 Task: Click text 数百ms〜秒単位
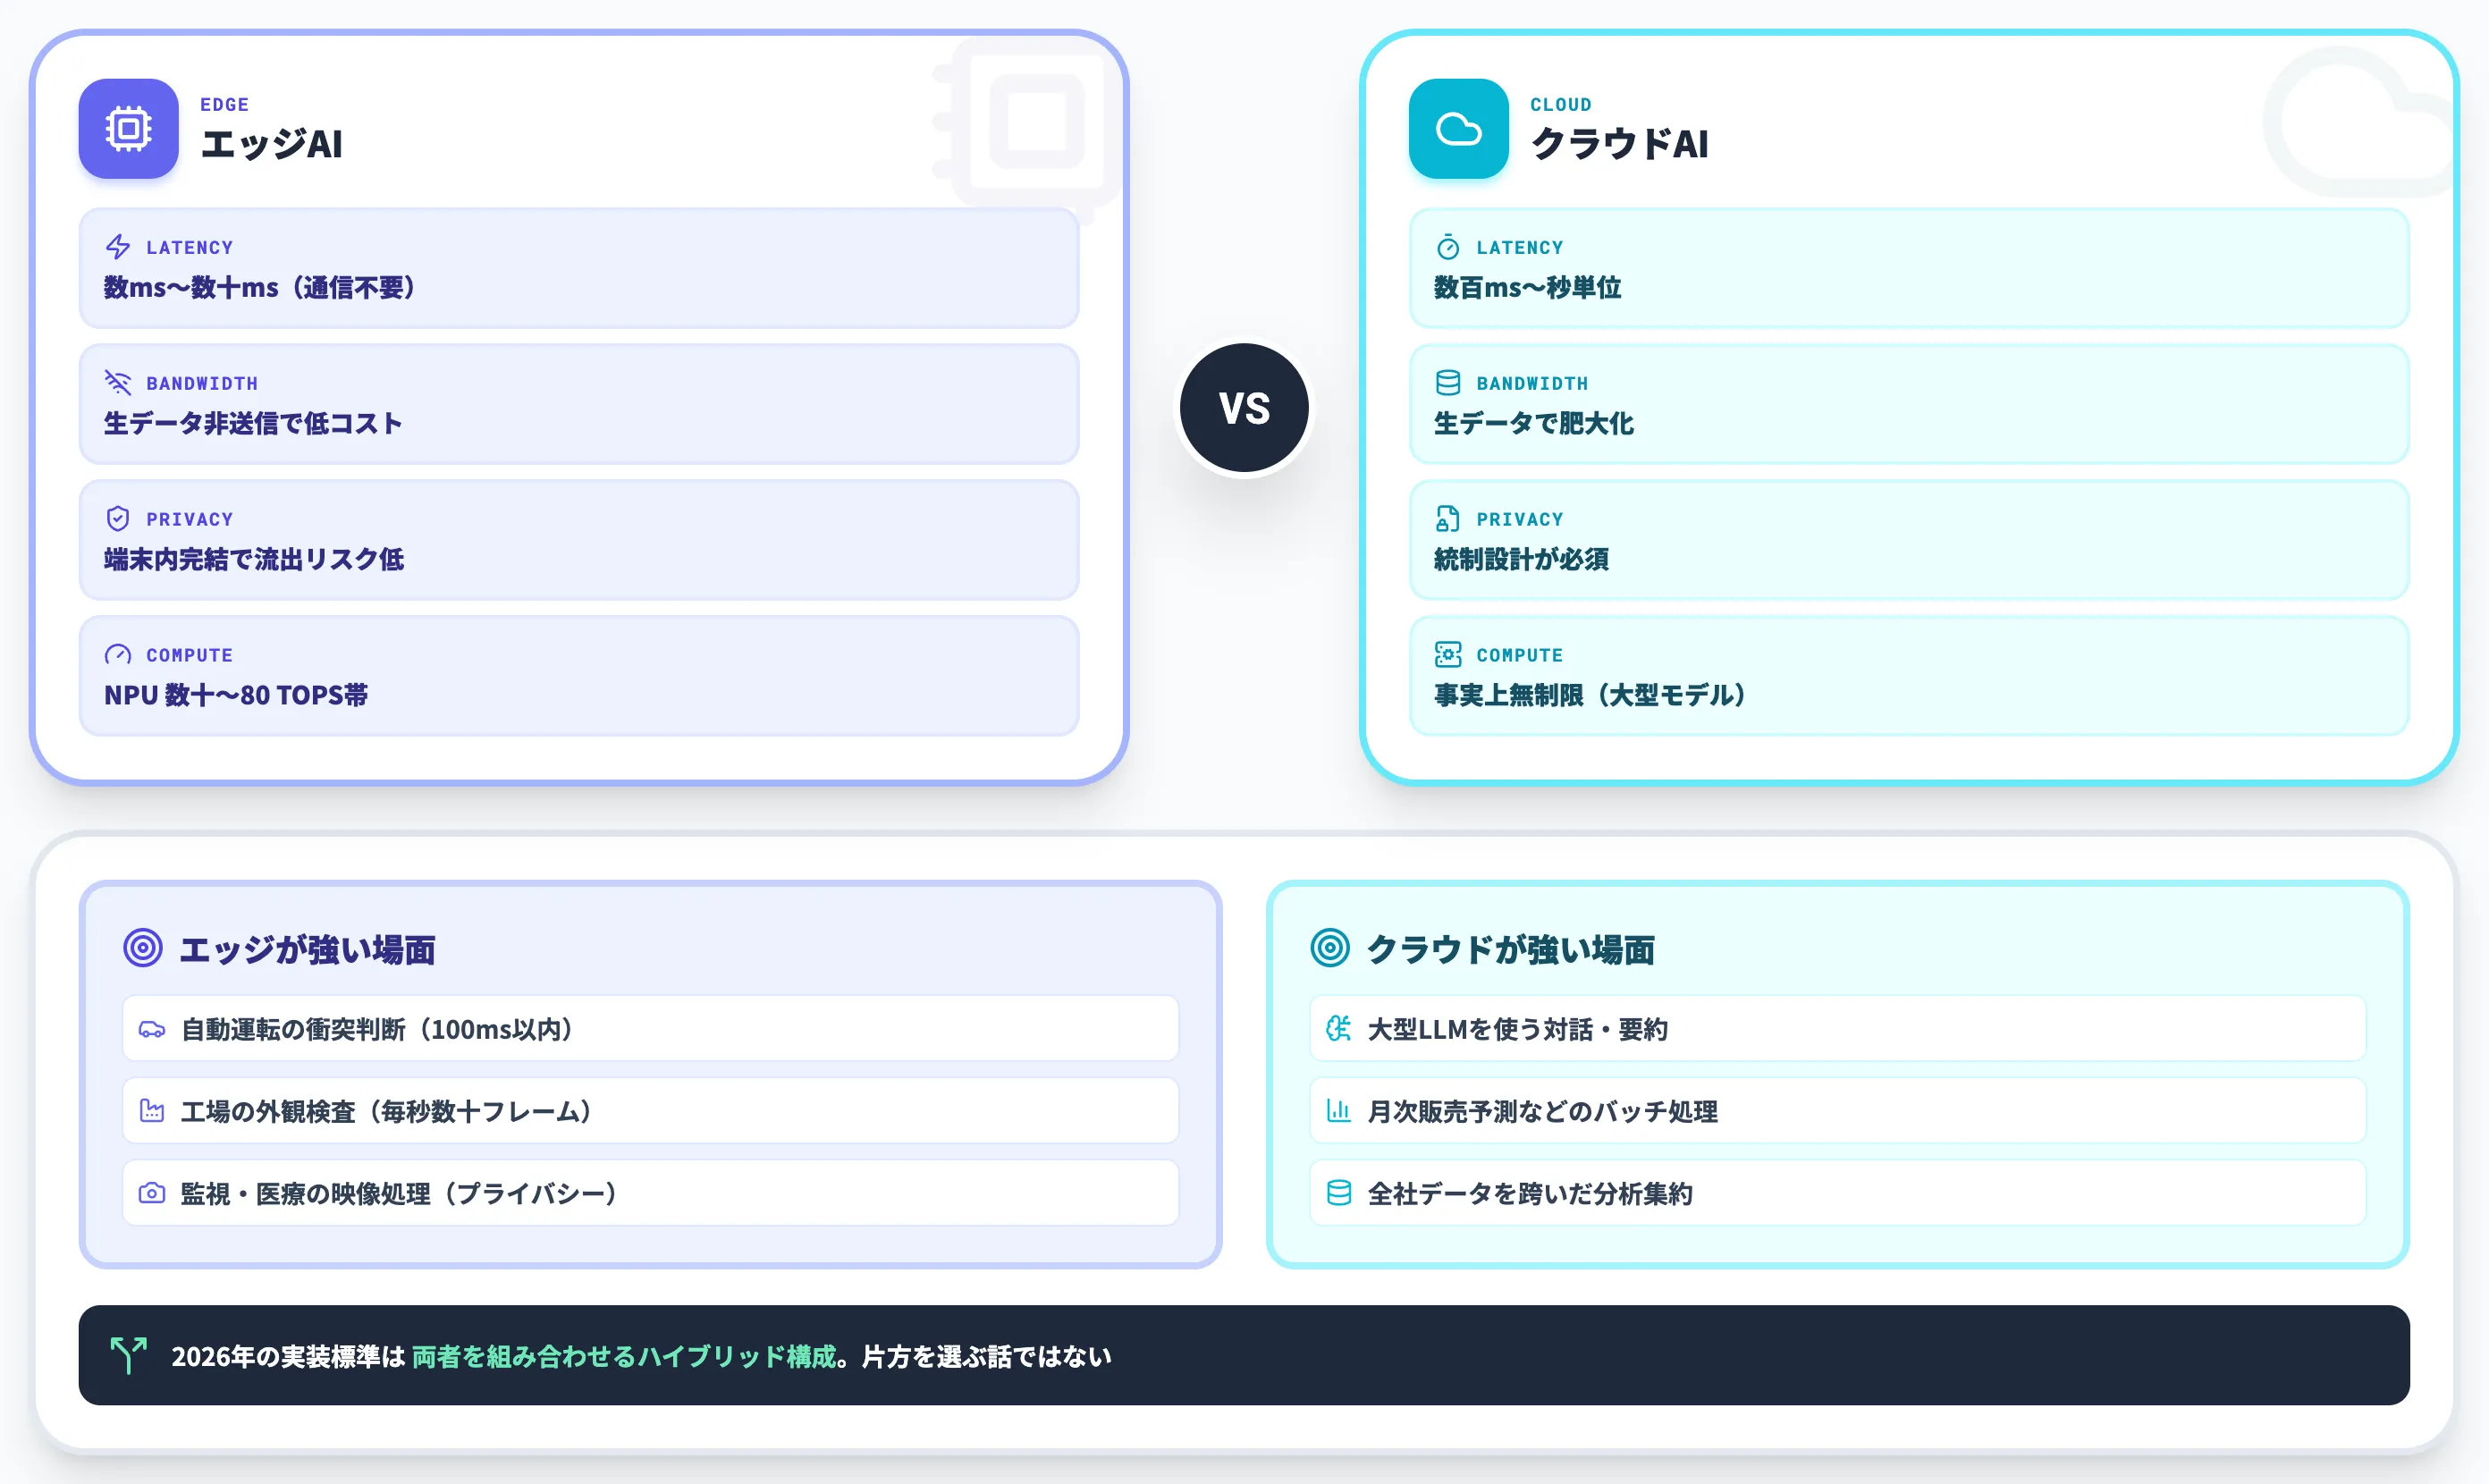(x=1528, y=288)
